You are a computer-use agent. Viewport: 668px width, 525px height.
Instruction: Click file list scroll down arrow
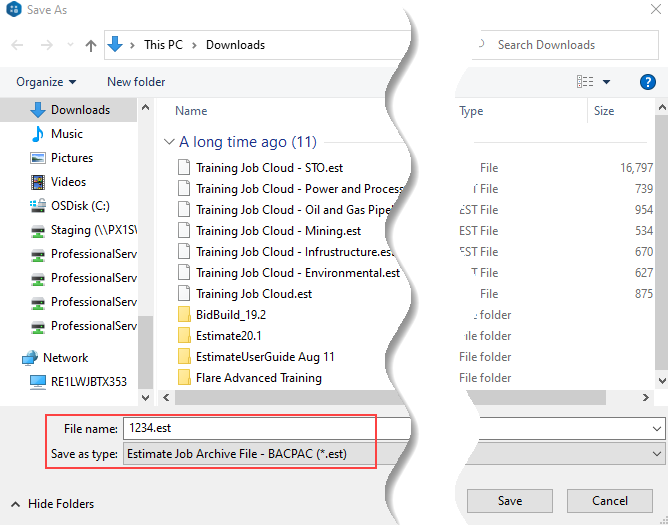(x=662, y=380)
